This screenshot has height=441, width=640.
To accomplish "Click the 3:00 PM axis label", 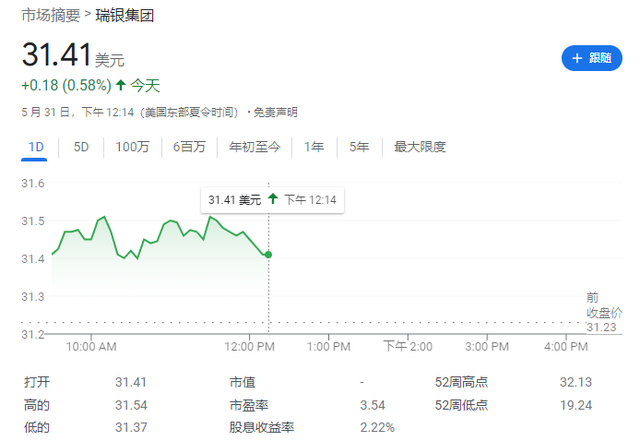I will [x=487, y=347].
